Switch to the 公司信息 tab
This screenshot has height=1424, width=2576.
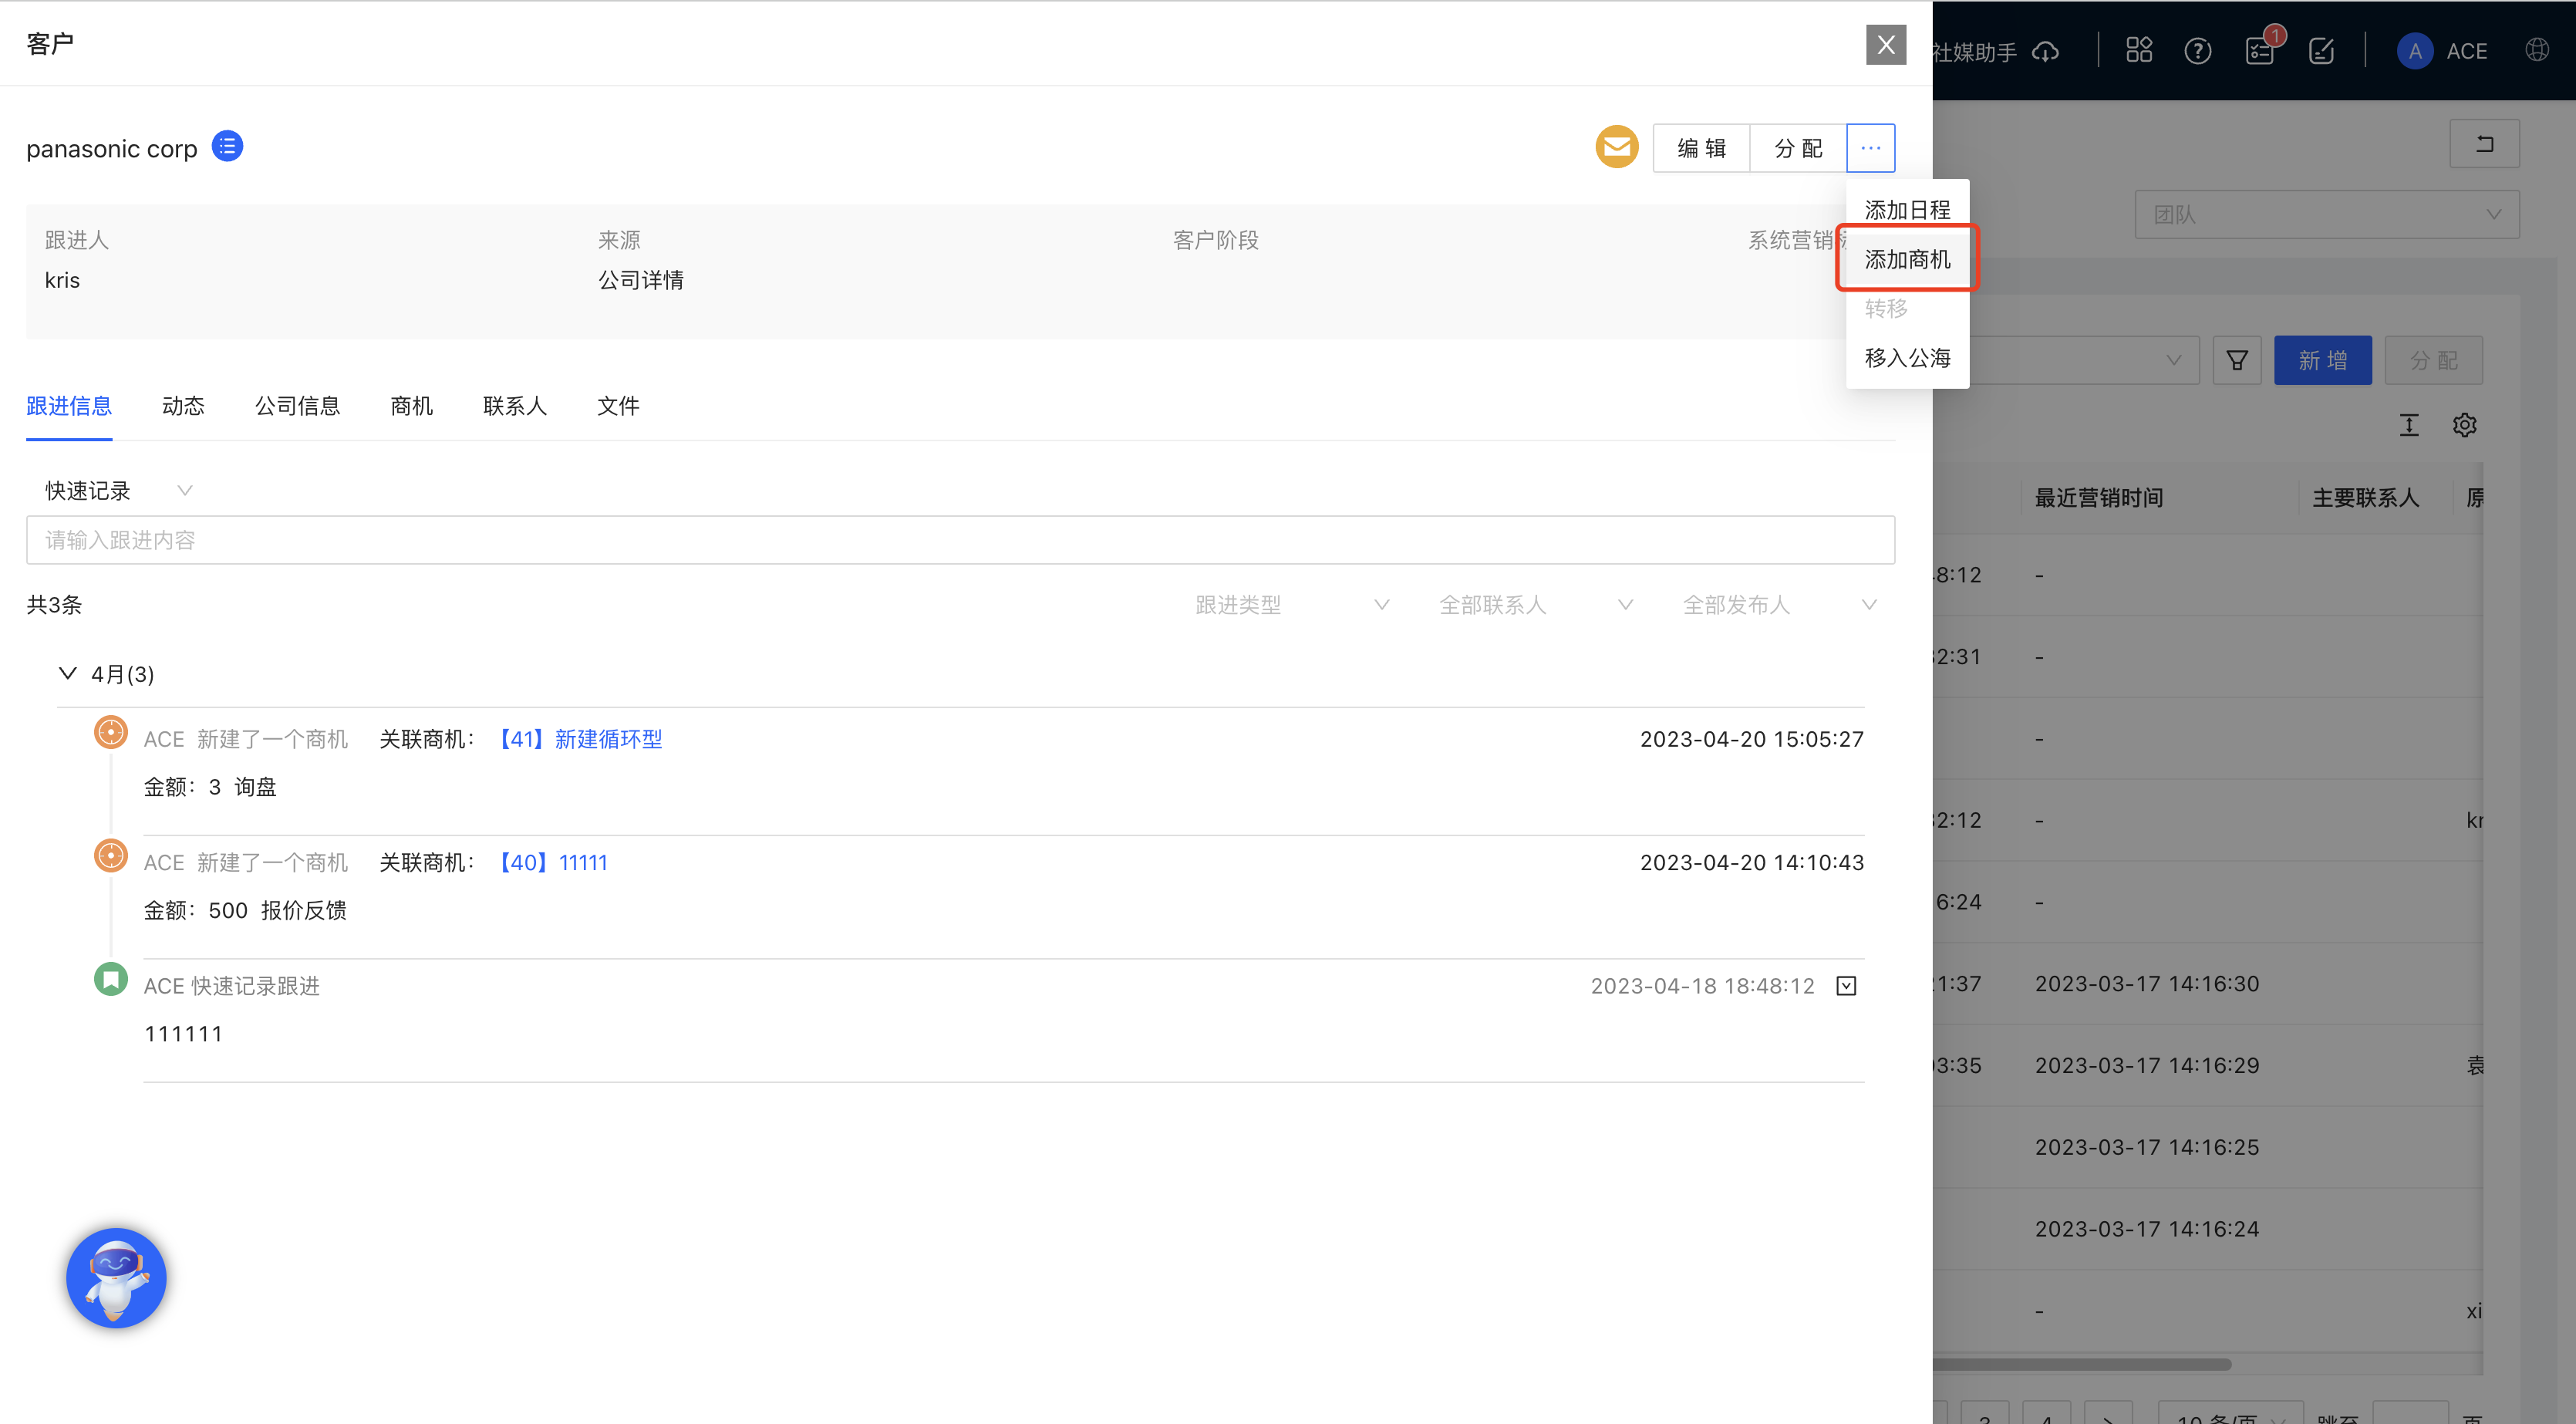297,405
